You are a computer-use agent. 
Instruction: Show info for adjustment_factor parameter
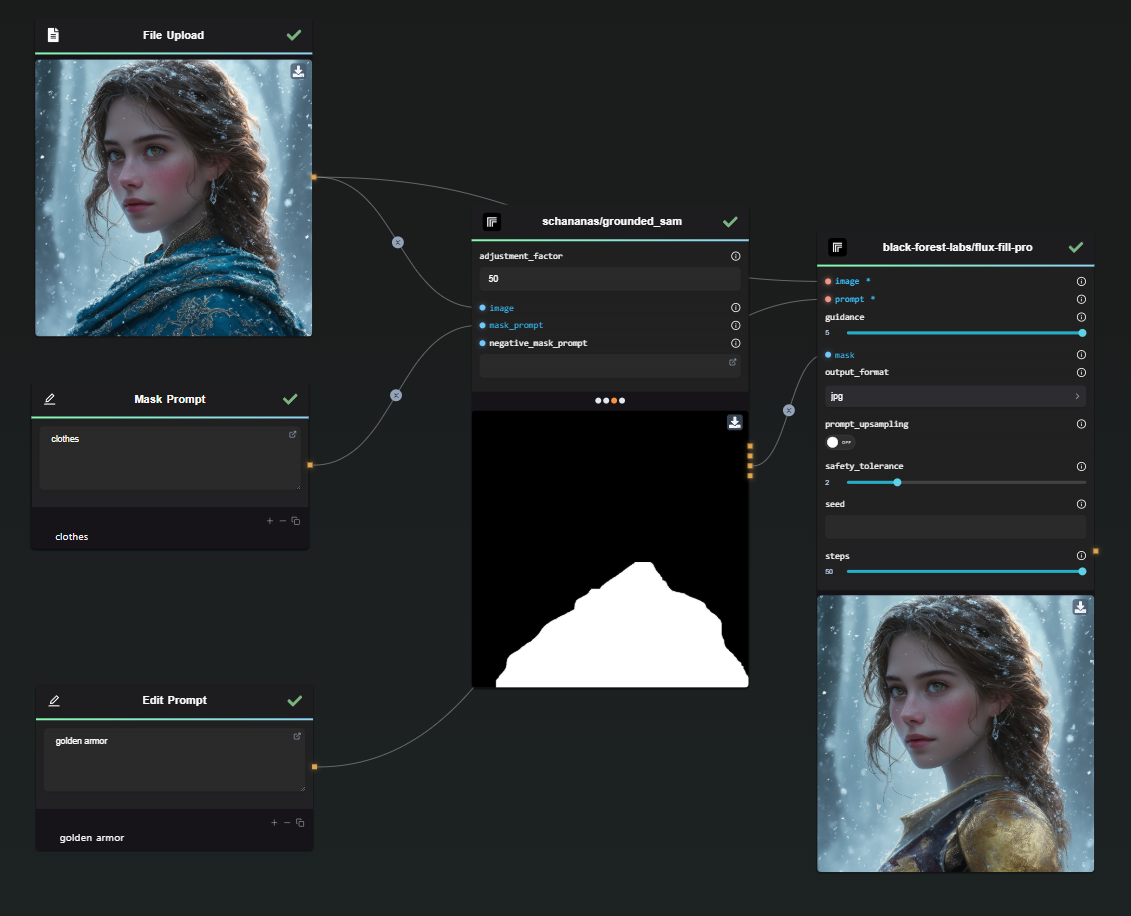coord(736,256)
